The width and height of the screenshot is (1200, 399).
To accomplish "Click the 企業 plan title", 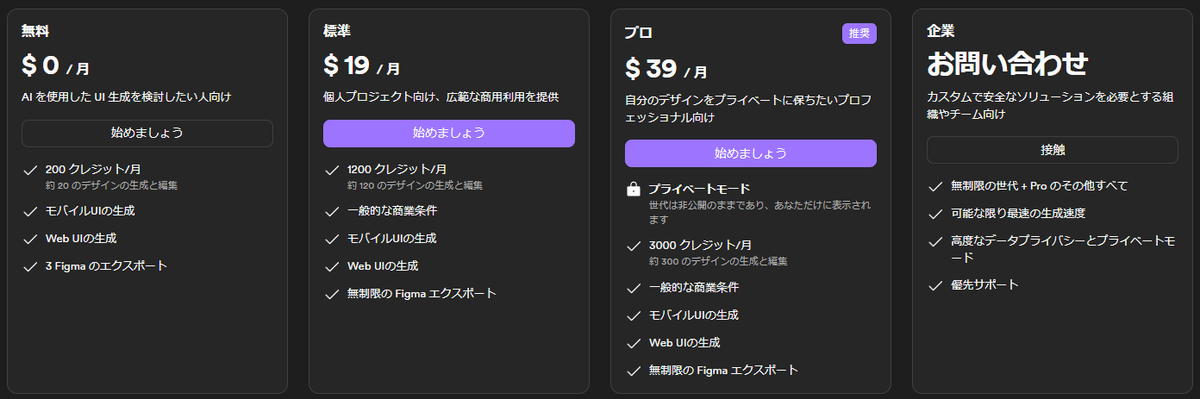I will [x=941, y=32].
